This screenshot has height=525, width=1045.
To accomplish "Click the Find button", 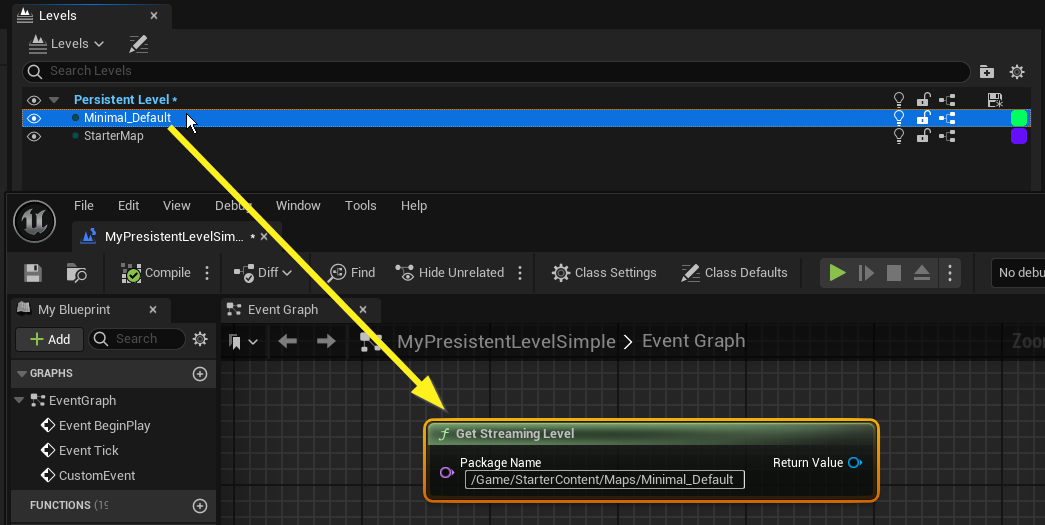I will click(352, 273).
